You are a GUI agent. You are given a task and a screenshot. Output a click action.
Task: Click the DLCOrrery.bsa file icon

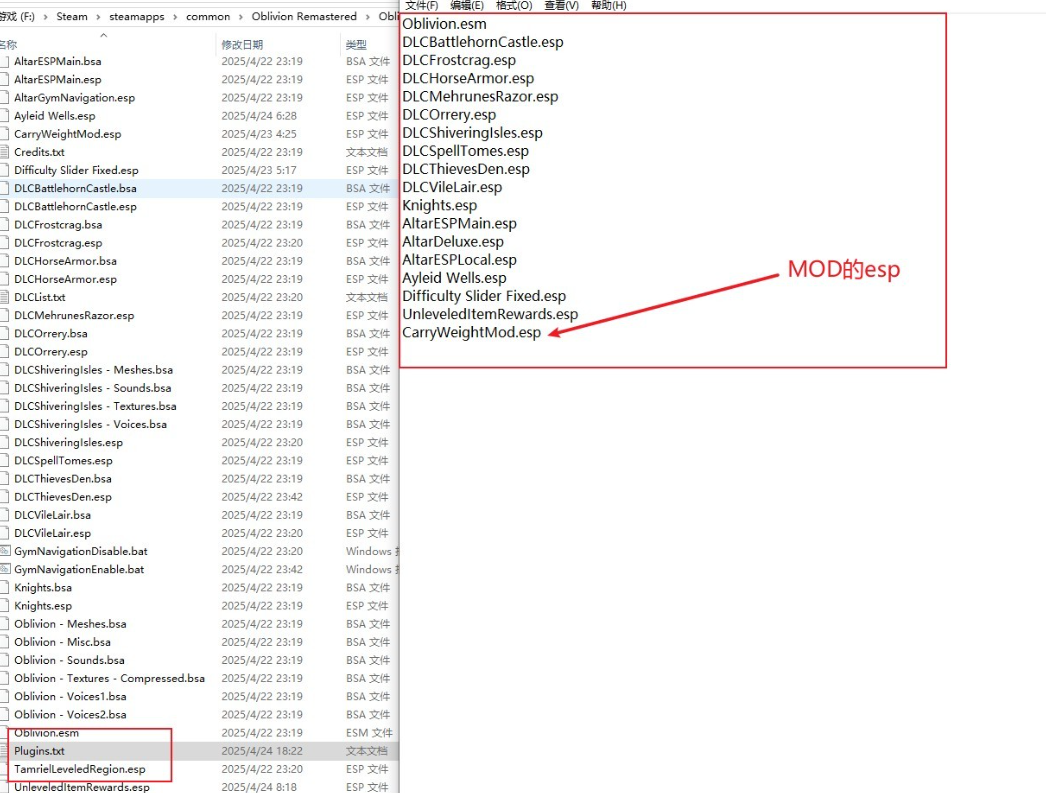coord(4,333)
